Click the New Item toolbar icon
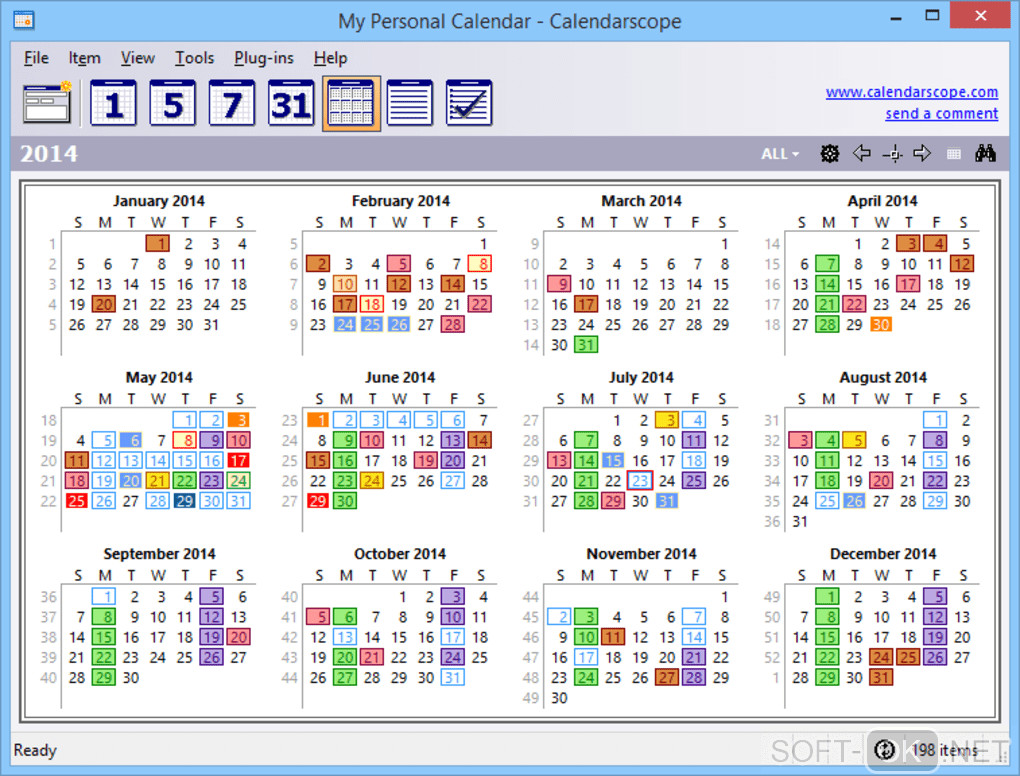The width and height of the screenshot is (1020, 776). 46,103
